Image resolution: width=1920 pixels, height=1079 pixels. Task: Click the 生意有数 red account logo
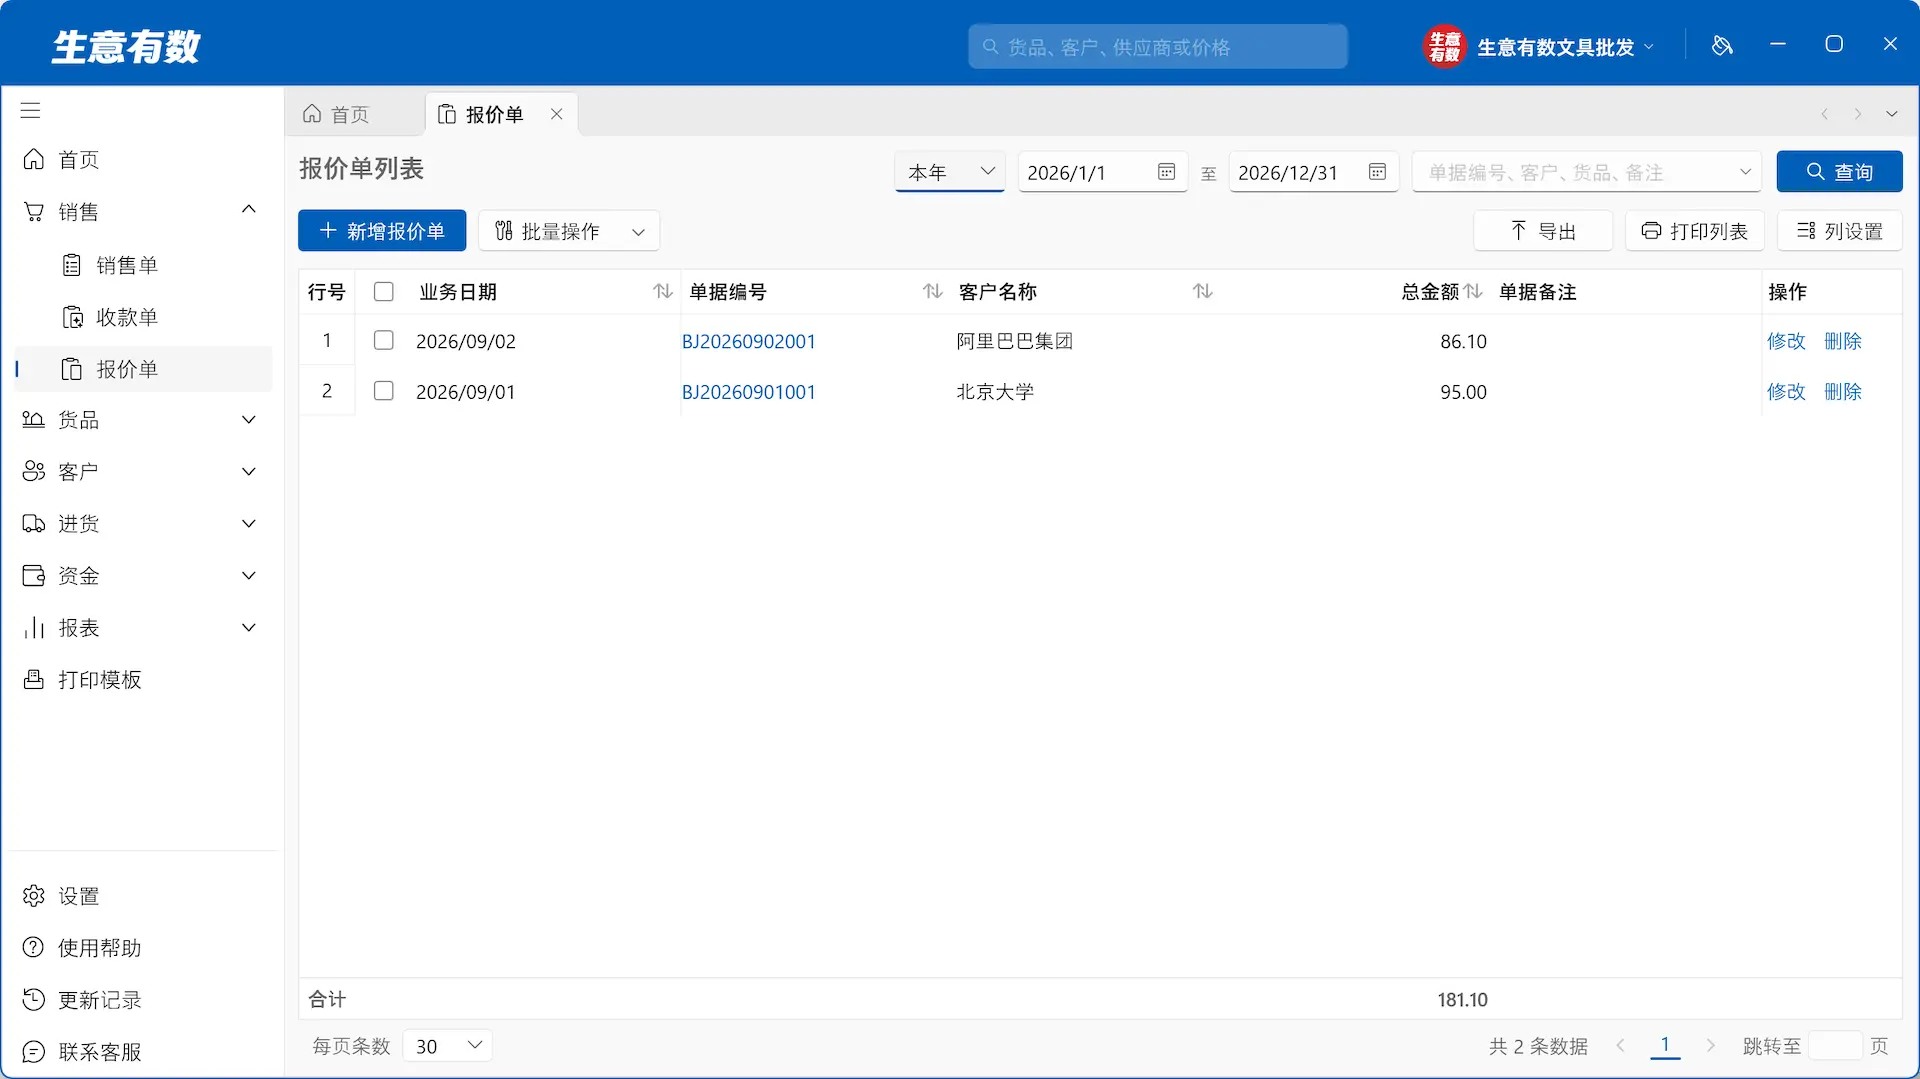[x=1443, y=46]
